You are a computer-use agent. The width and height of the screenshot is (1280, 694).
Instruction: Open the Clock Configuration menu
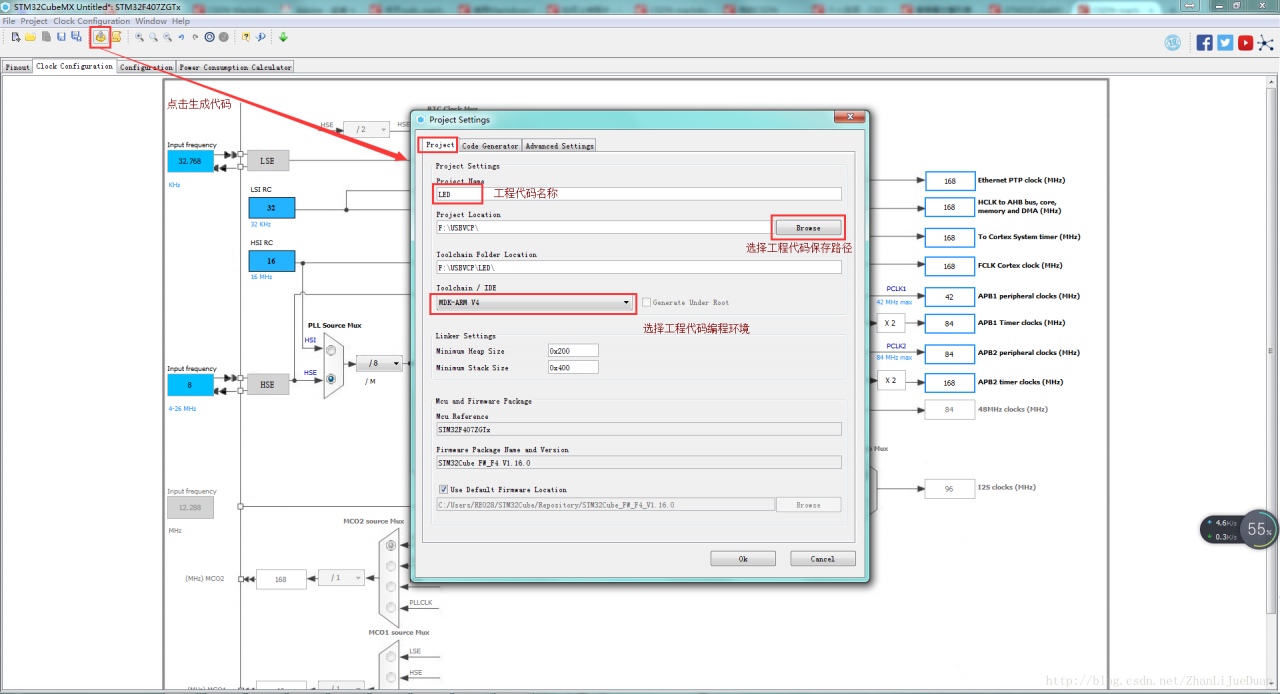(92, 21)
